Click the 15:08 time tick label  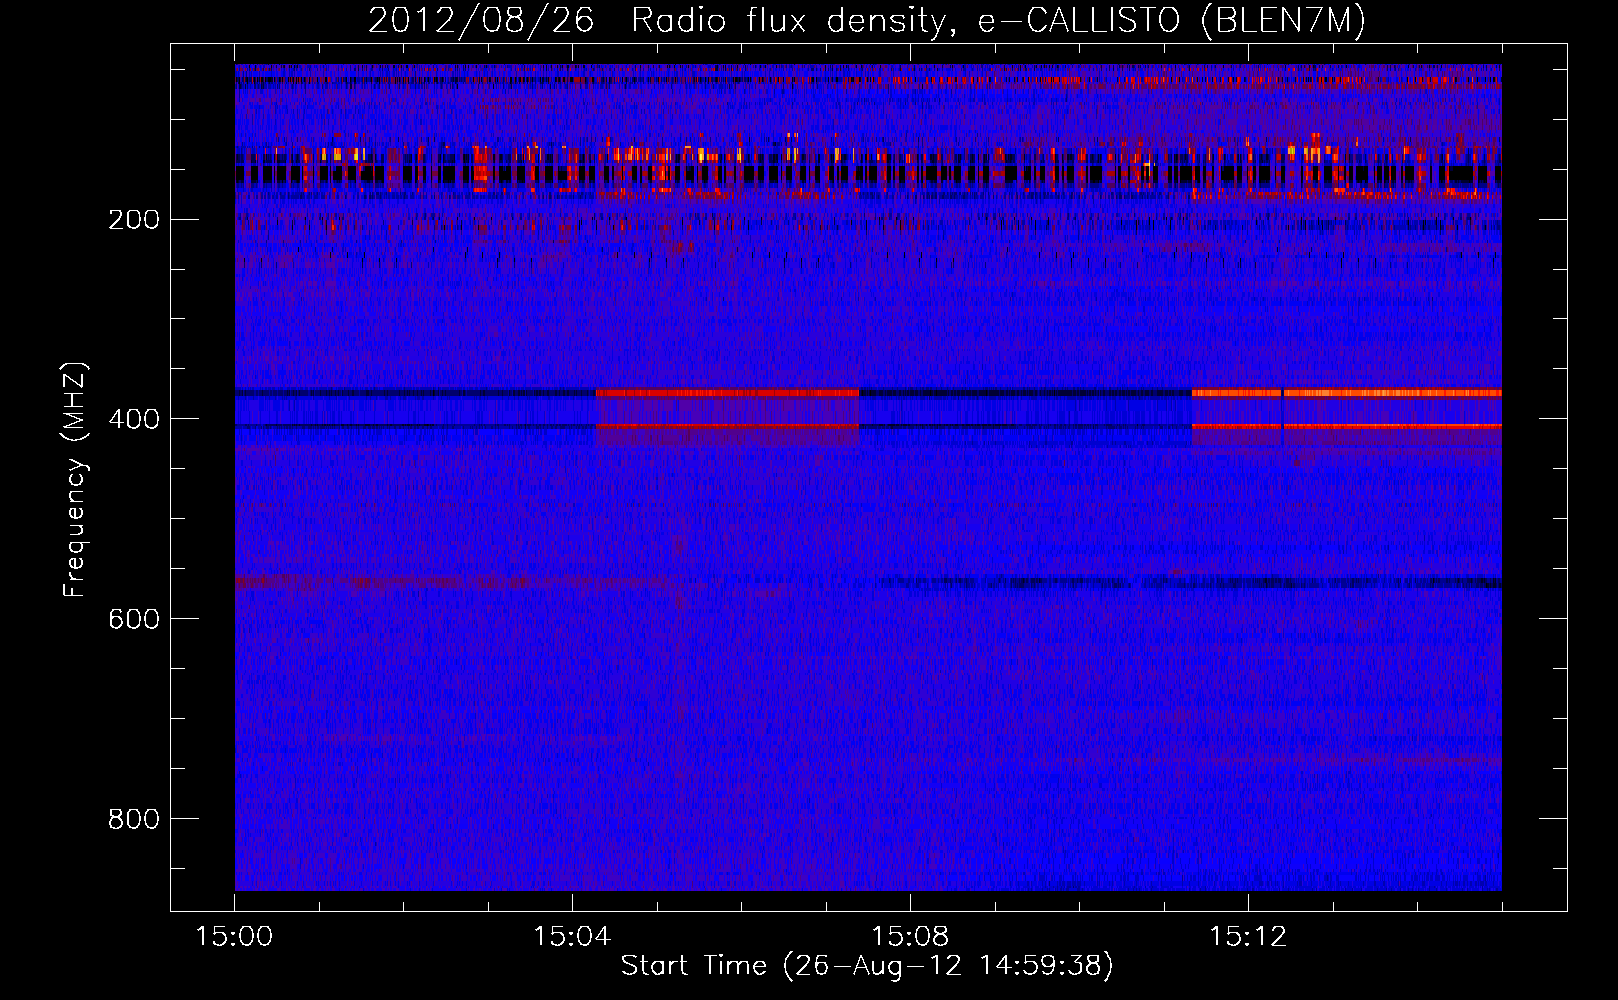pyautogui.click(x=910, y=936)
